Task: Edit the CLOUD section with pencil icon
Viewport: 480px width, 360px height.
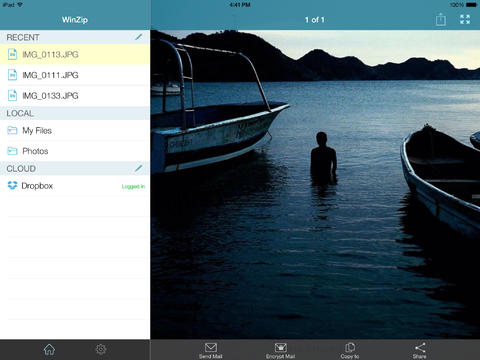Action: point(139,168)
